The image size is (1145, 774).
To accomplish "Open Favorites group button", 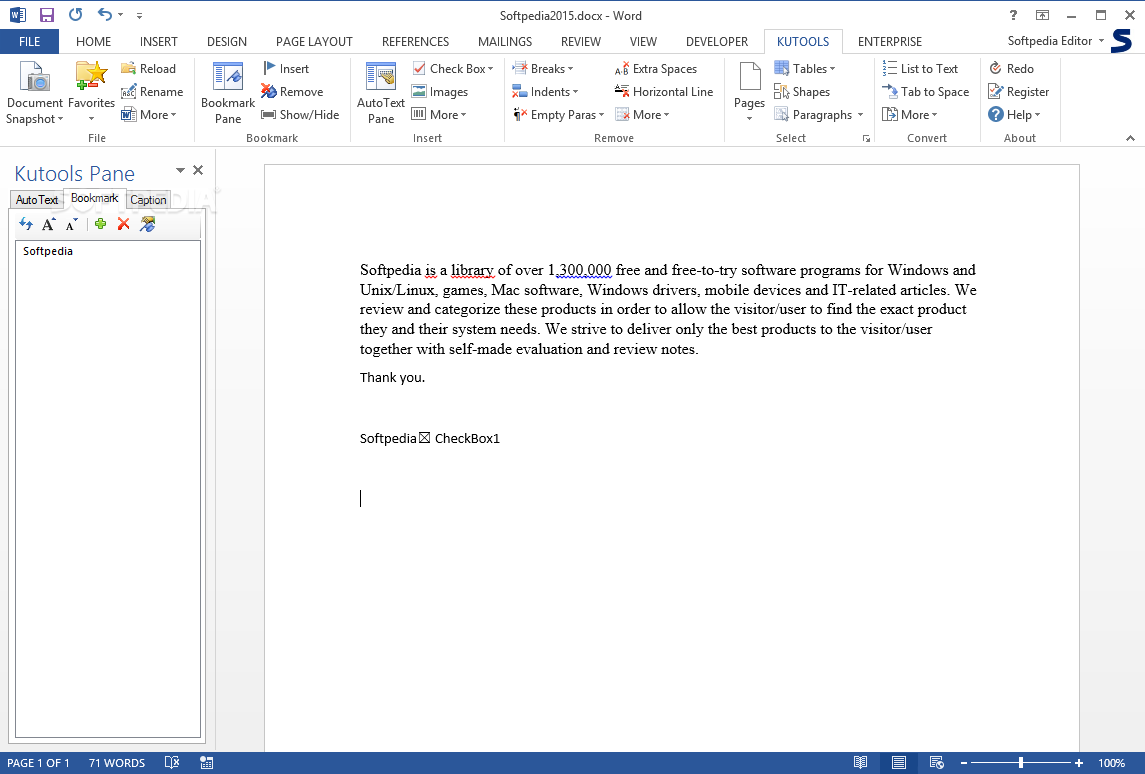I will [91, 93].
